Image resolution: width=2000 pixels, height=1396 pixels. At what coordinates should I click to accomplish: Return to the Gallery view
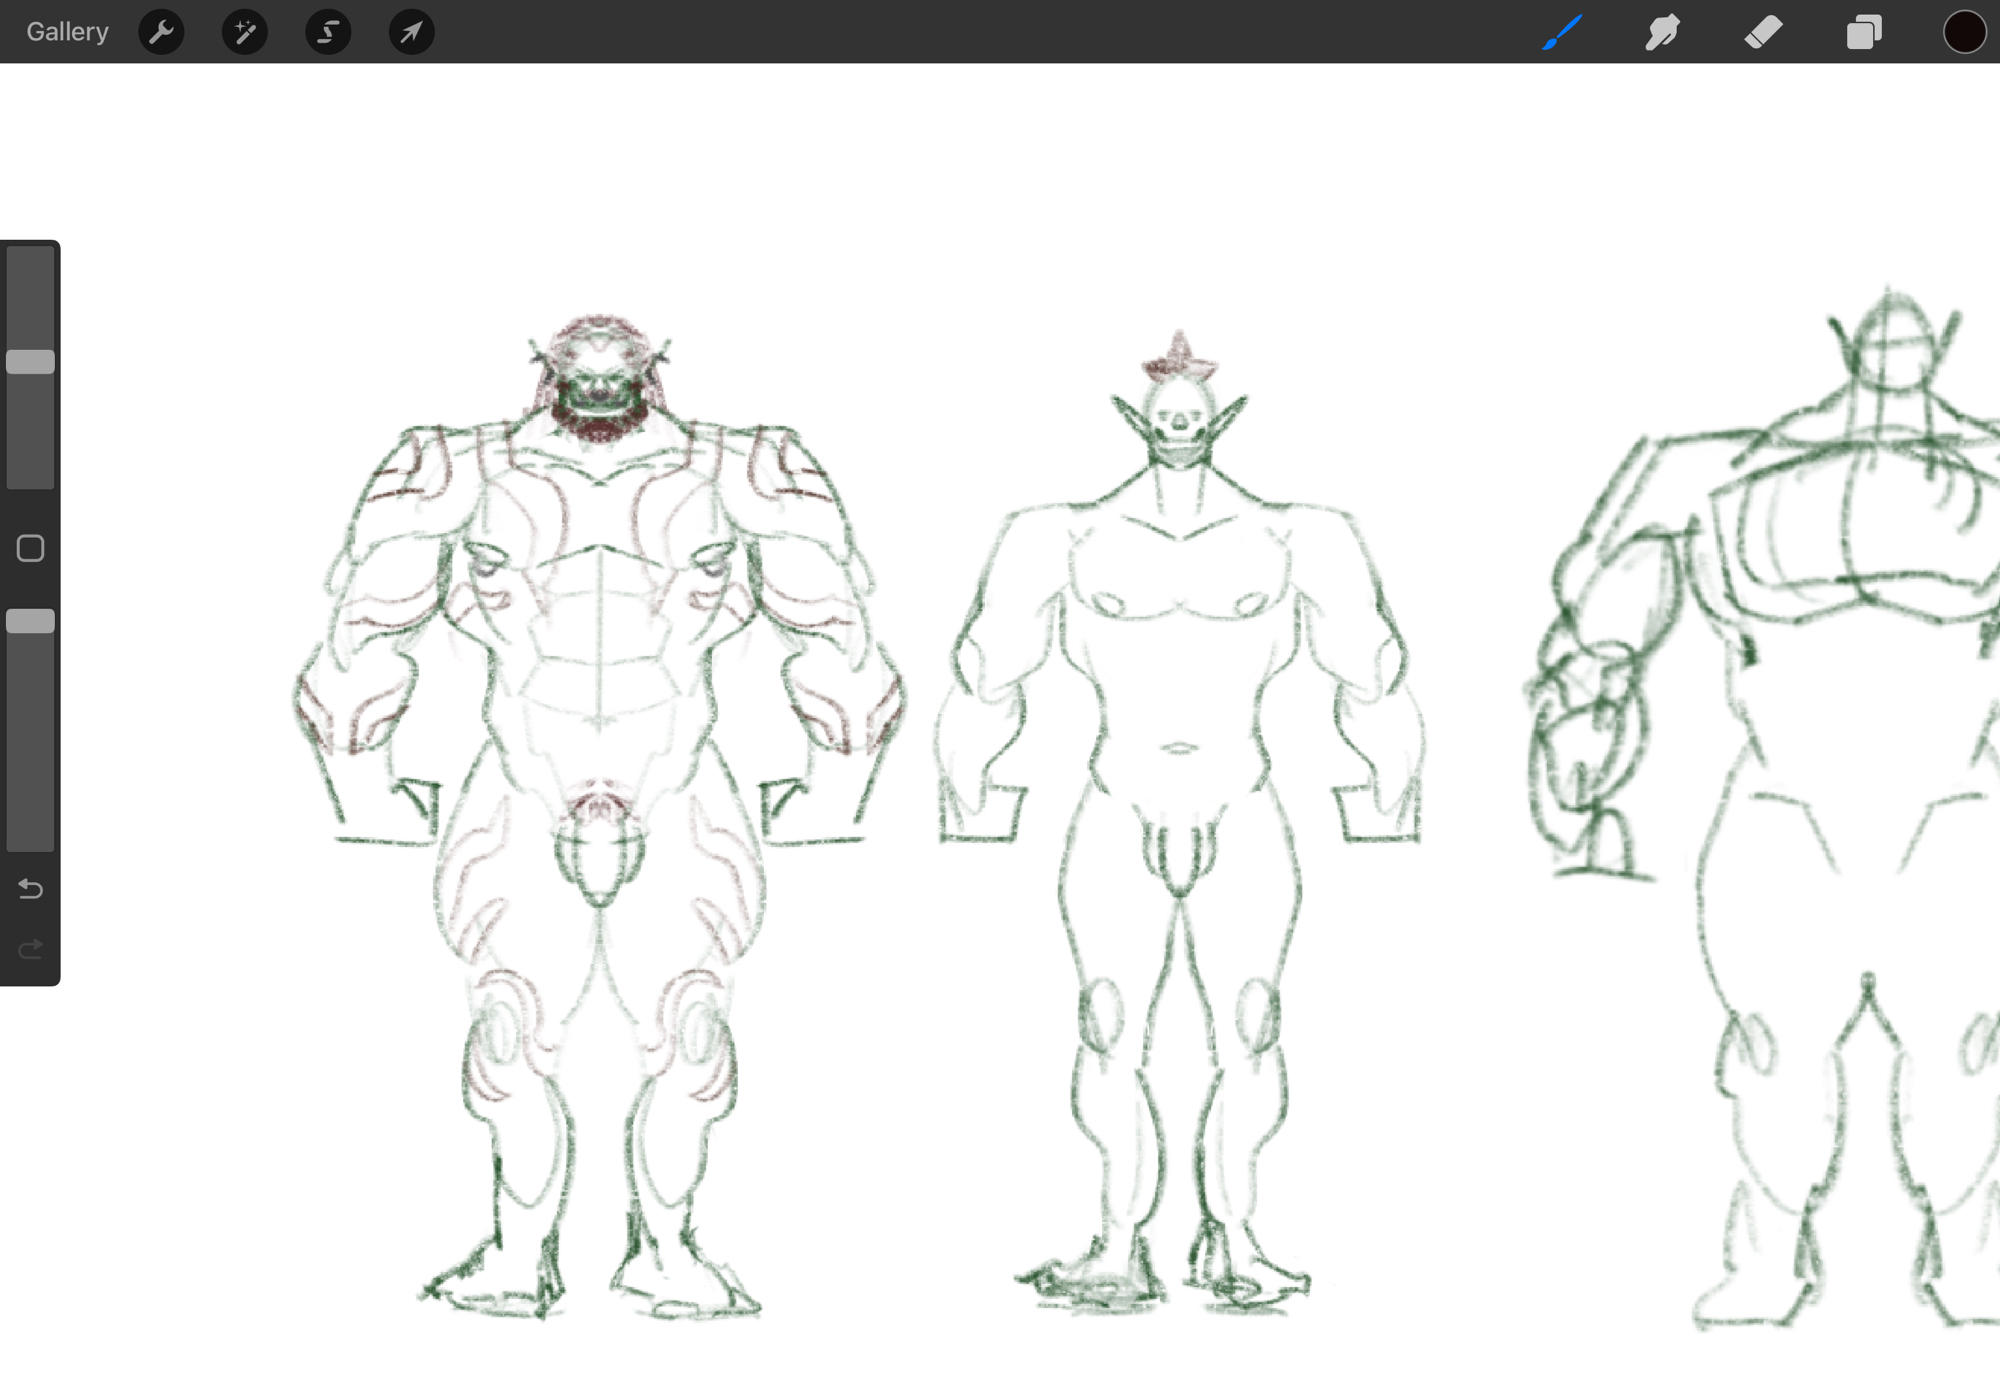pyautogui.click(x=67, y=32)
